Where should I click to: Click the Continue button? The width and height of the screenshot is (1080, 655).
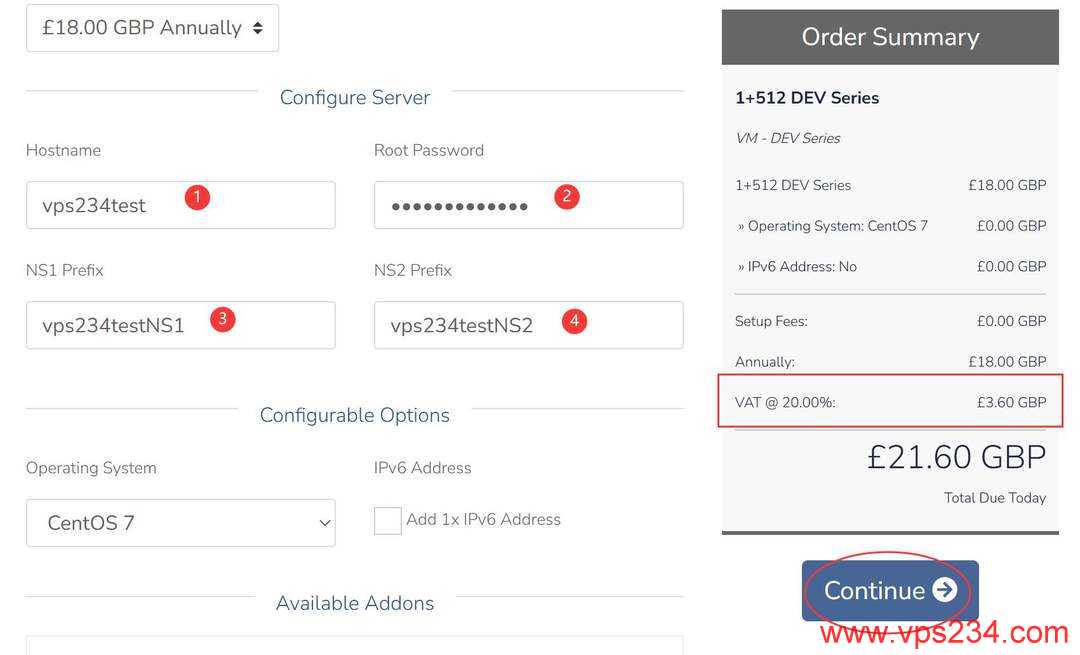[889, 590]
